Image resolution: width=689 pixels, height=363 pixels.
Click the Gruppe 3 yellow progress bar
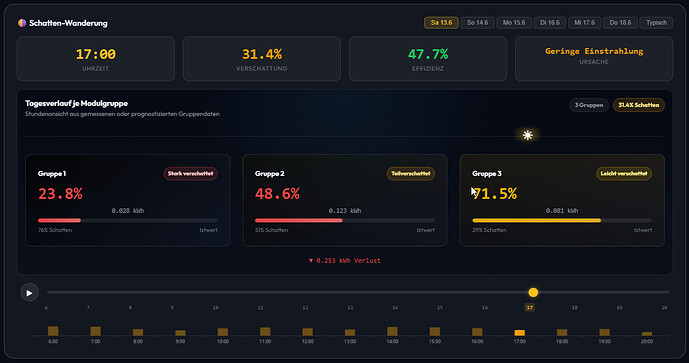537,220
